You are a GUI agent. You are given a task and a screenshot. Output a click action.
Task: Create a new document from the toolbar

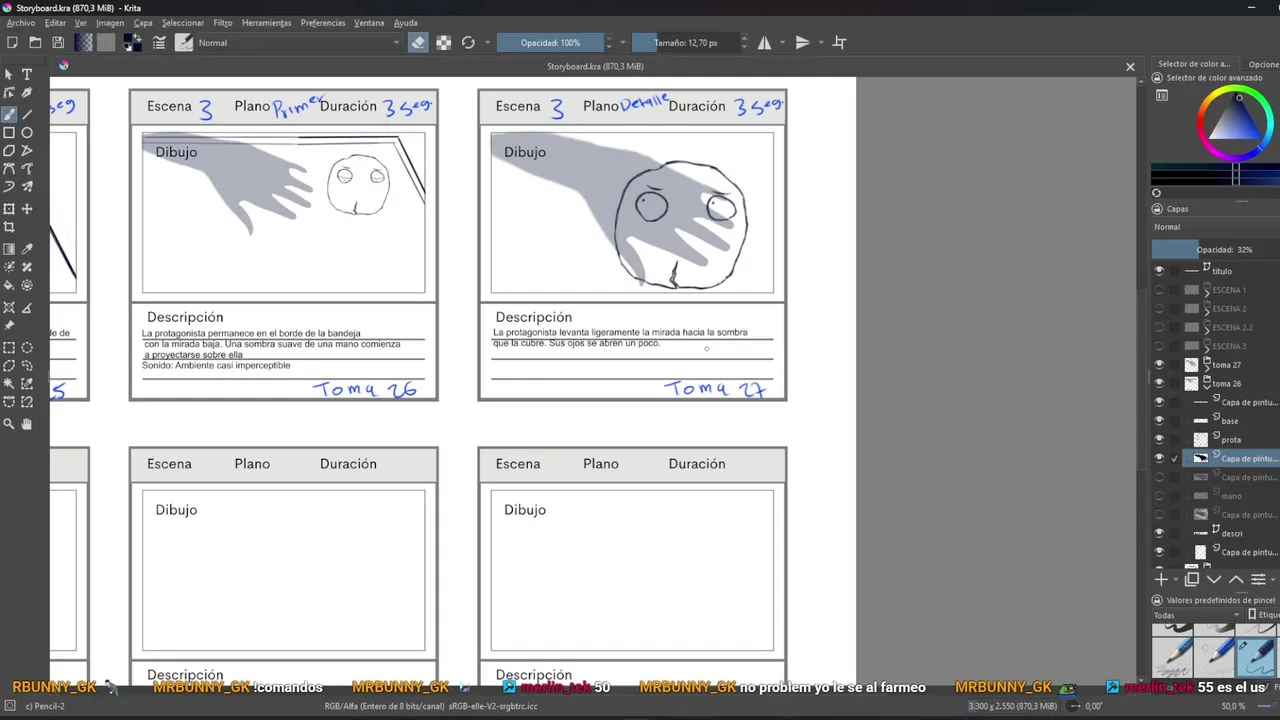pos(12,42)
